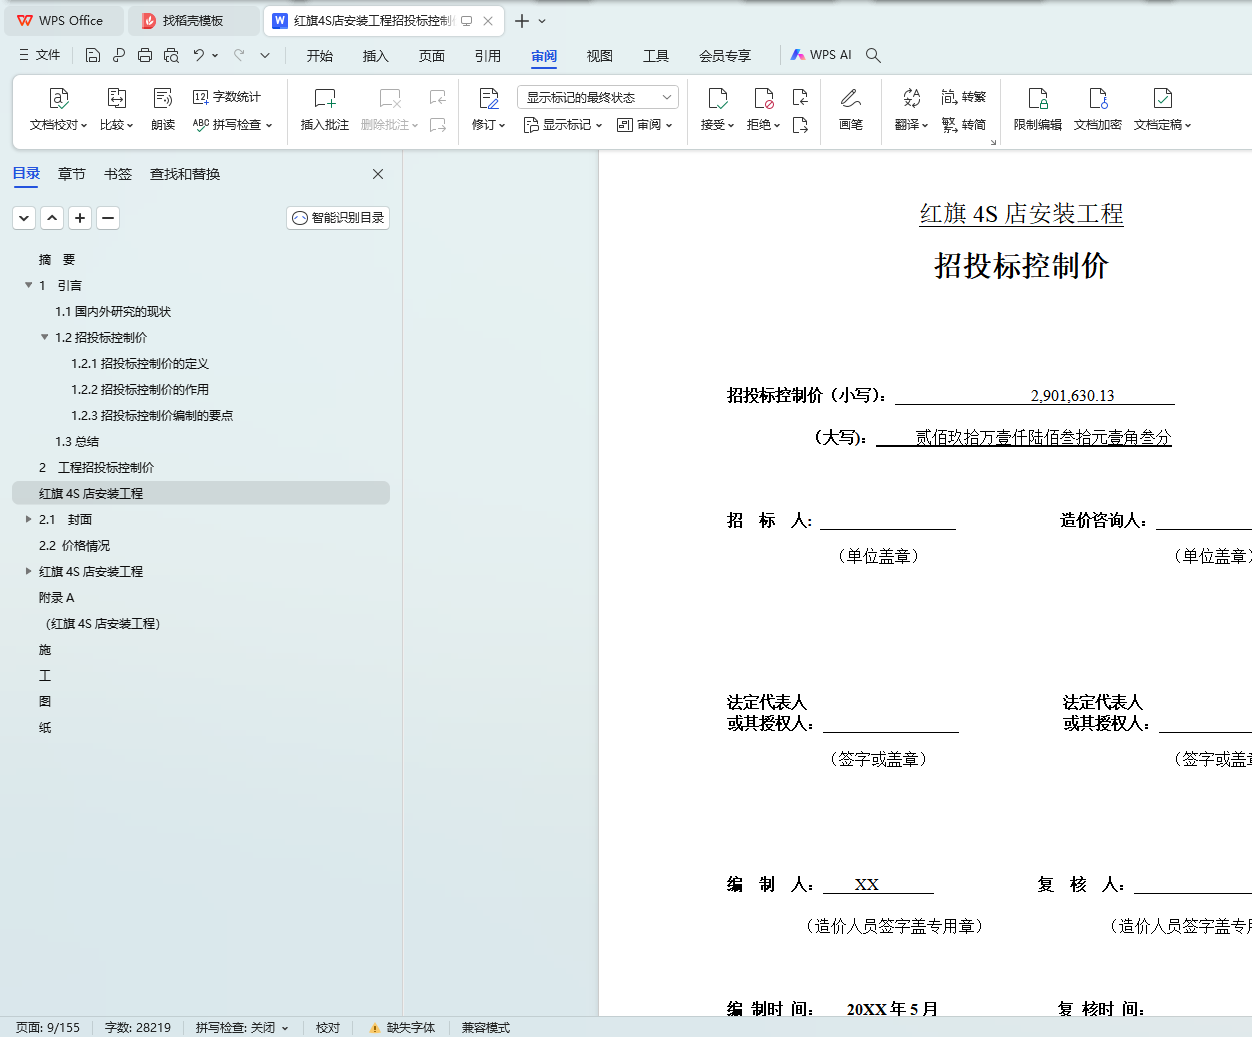Click the 智能识别目录 button

[x=338, y=218]
